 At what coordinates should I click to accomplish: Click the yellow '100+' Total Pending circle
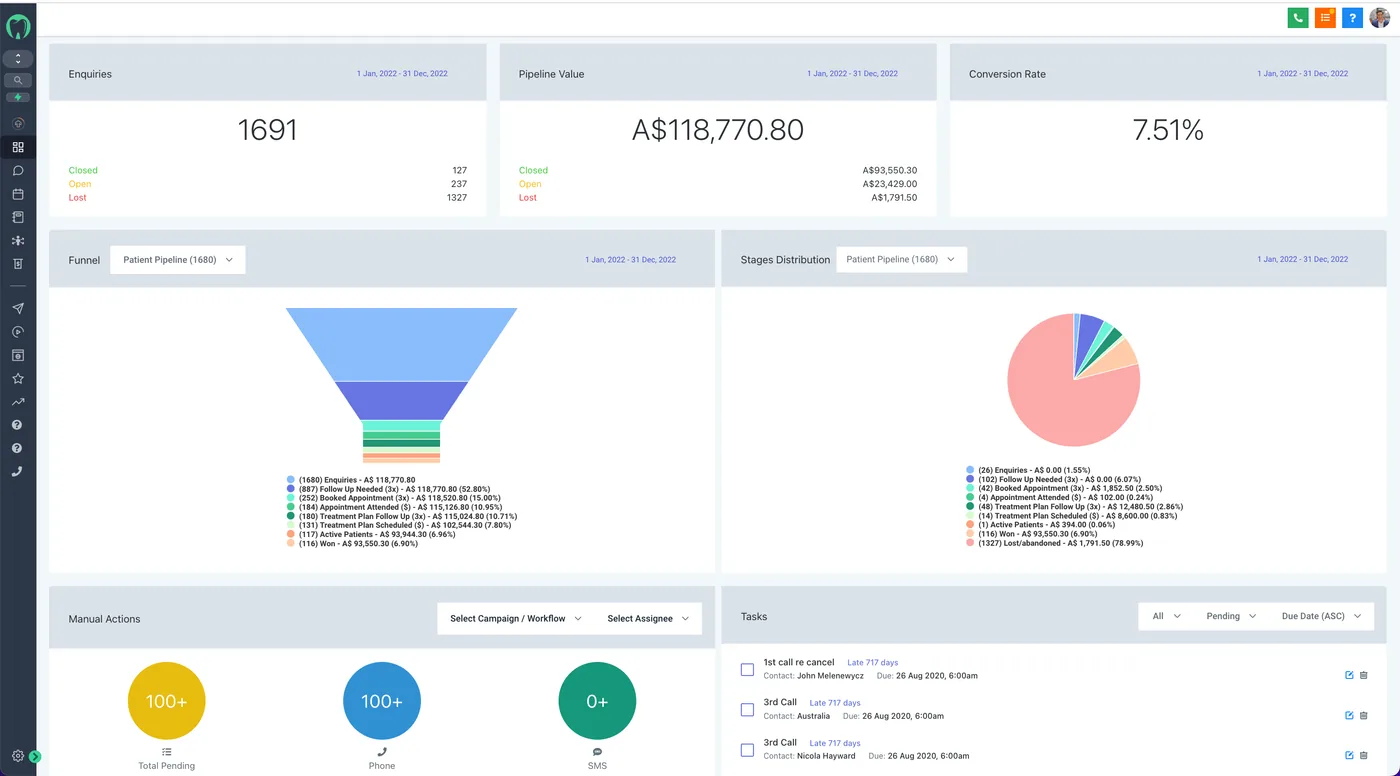166,701
